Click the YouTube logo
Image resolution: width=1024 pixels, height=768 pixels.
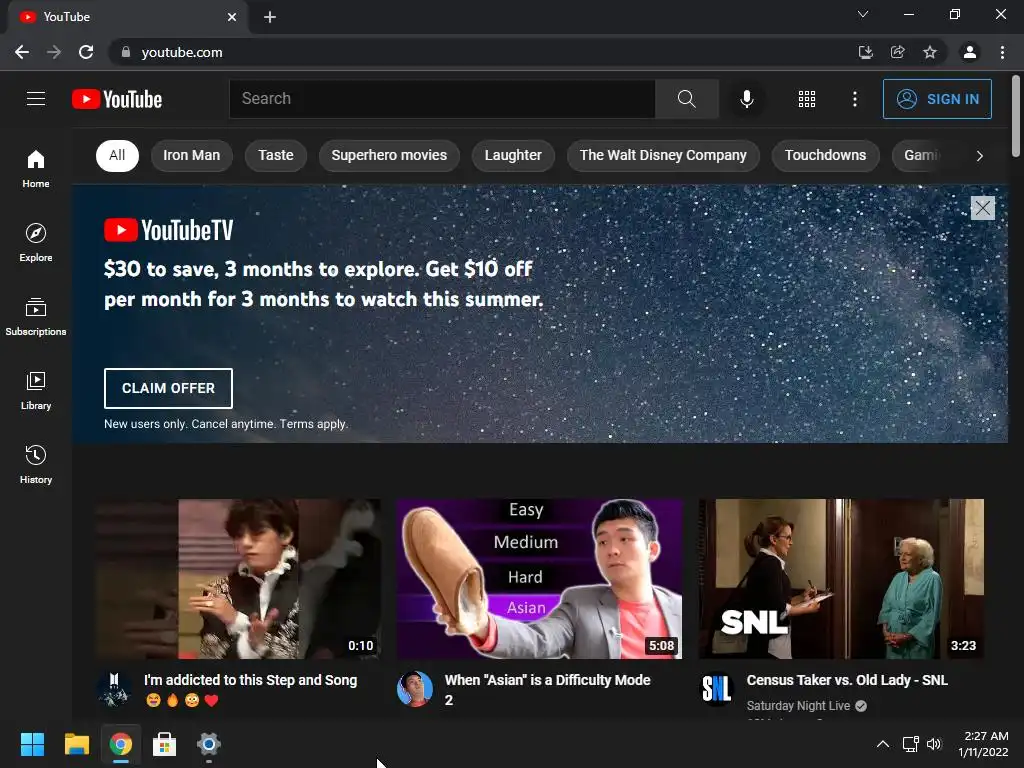point(117,99)
